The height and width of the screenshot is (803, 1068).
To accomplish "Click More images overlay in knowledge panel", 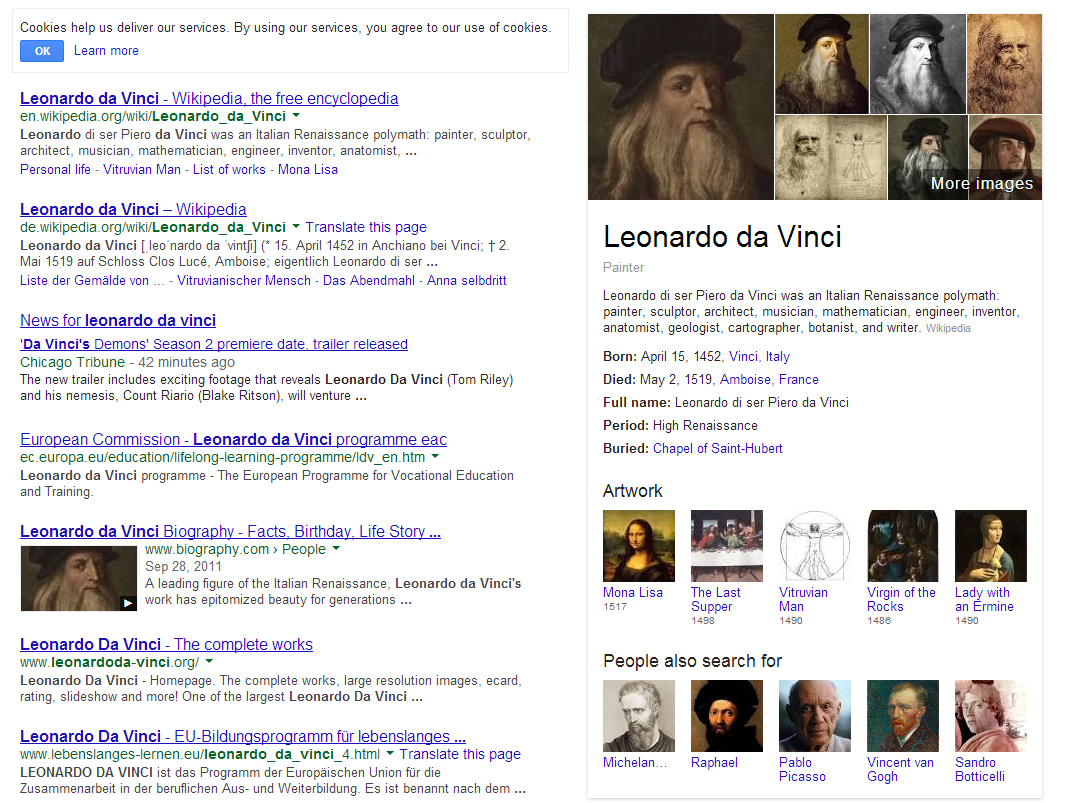I will click(981, 183).
